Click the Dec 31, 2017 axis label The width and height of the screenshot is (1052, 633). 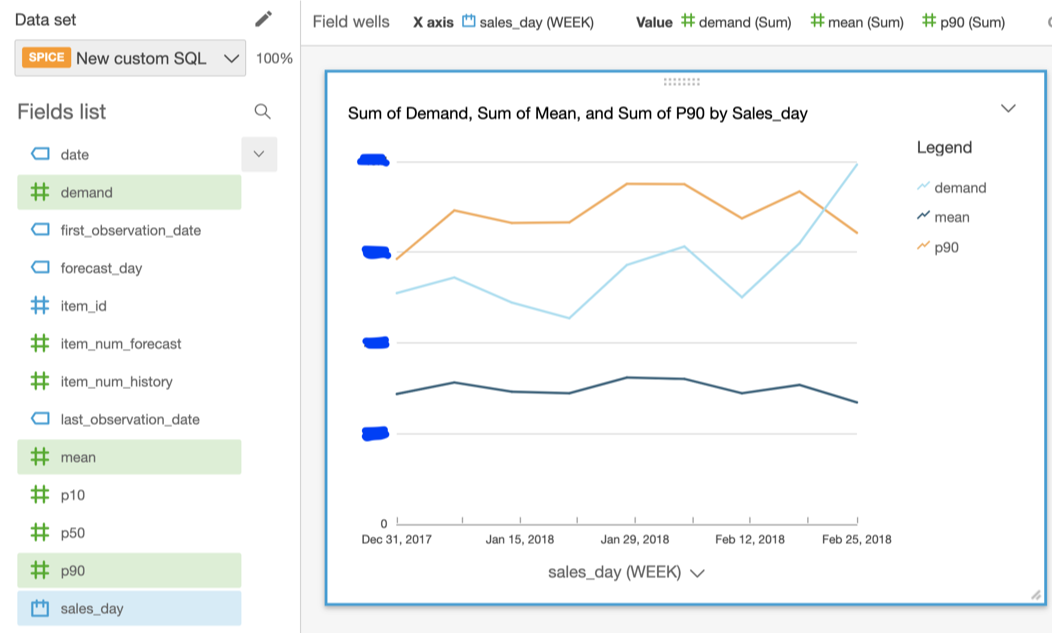click(397, 539)
